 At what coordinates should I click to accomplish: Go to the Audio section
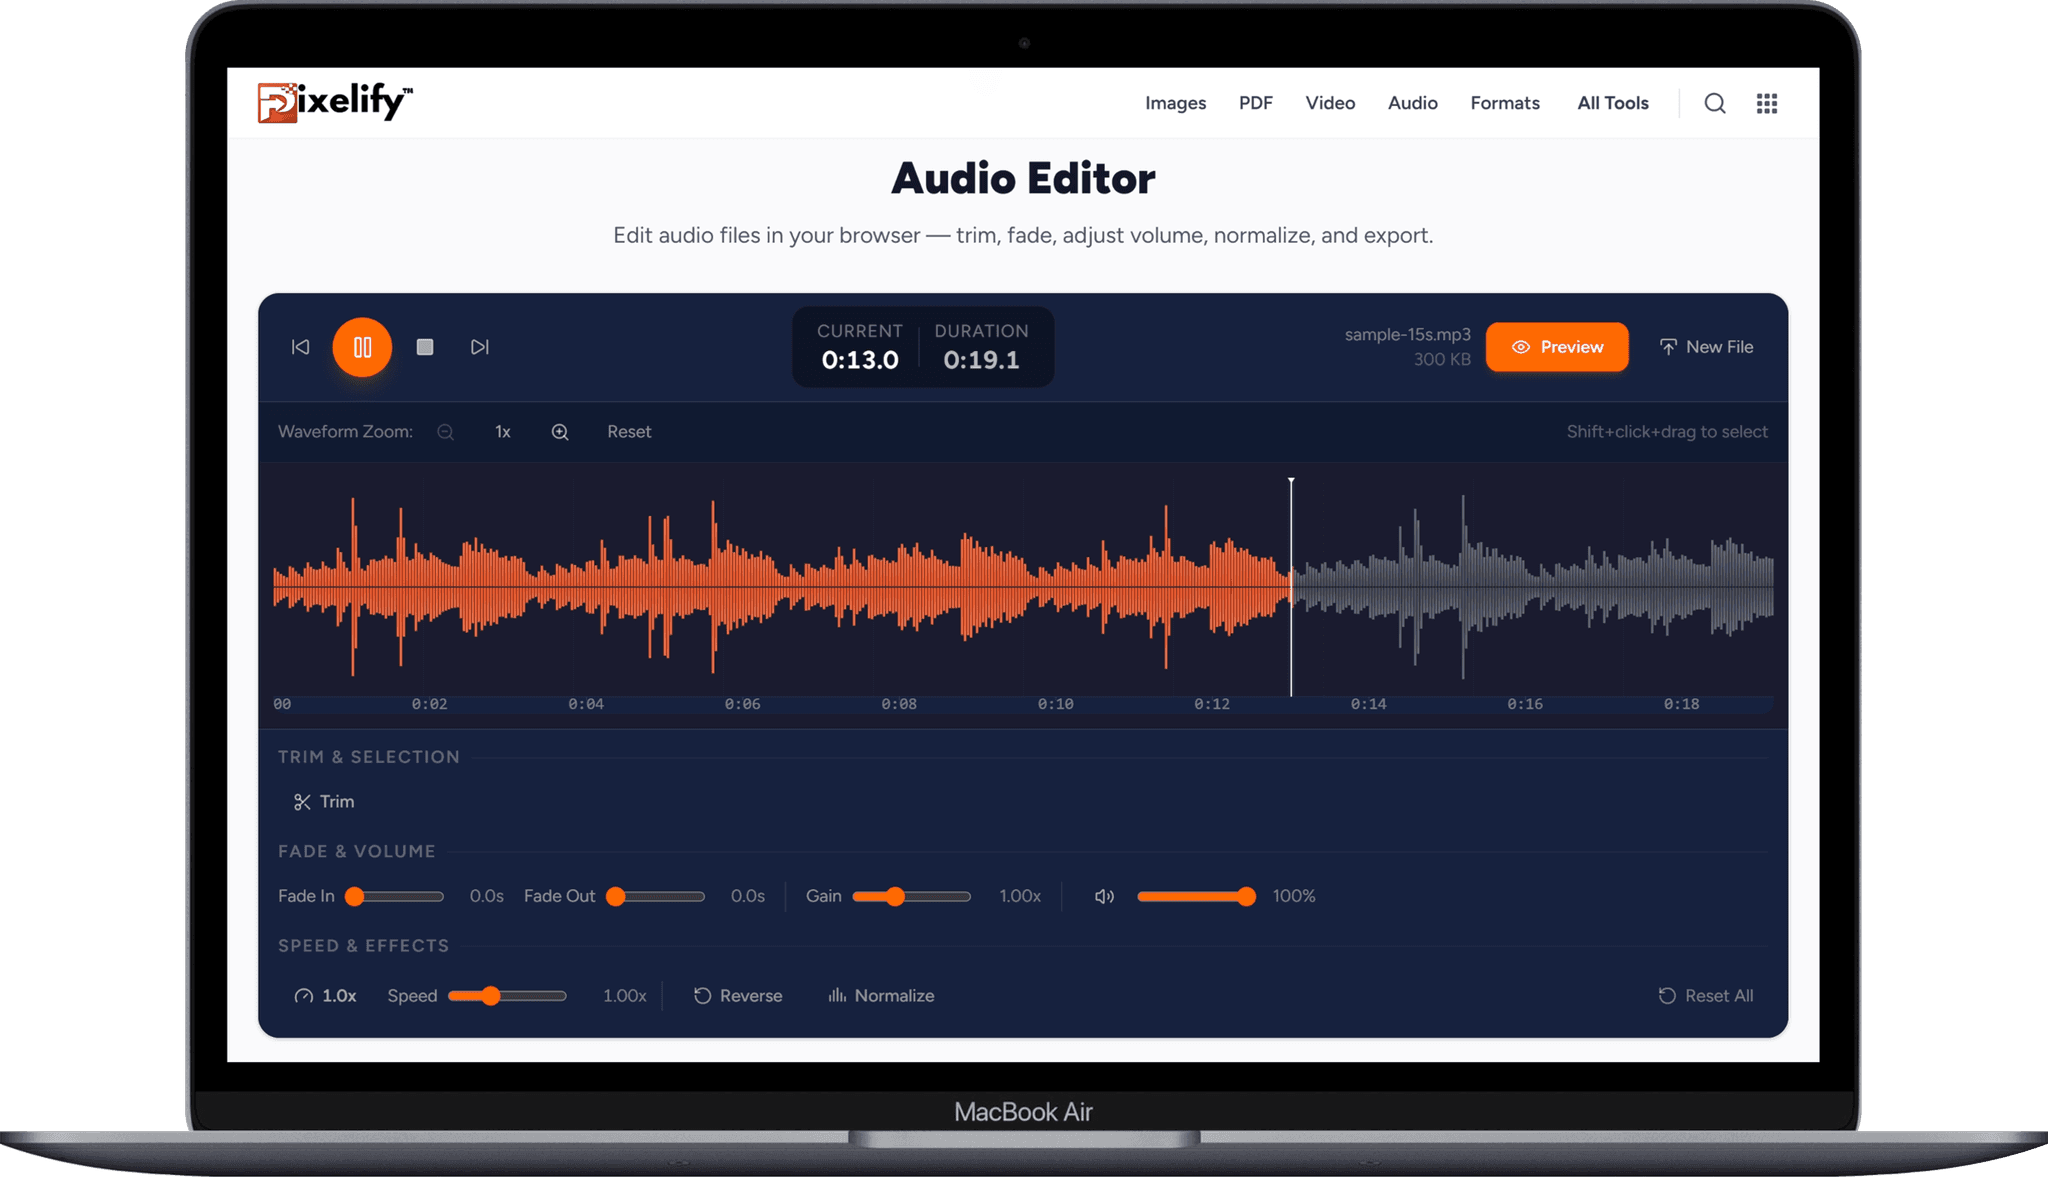[x=1412, y=103]
